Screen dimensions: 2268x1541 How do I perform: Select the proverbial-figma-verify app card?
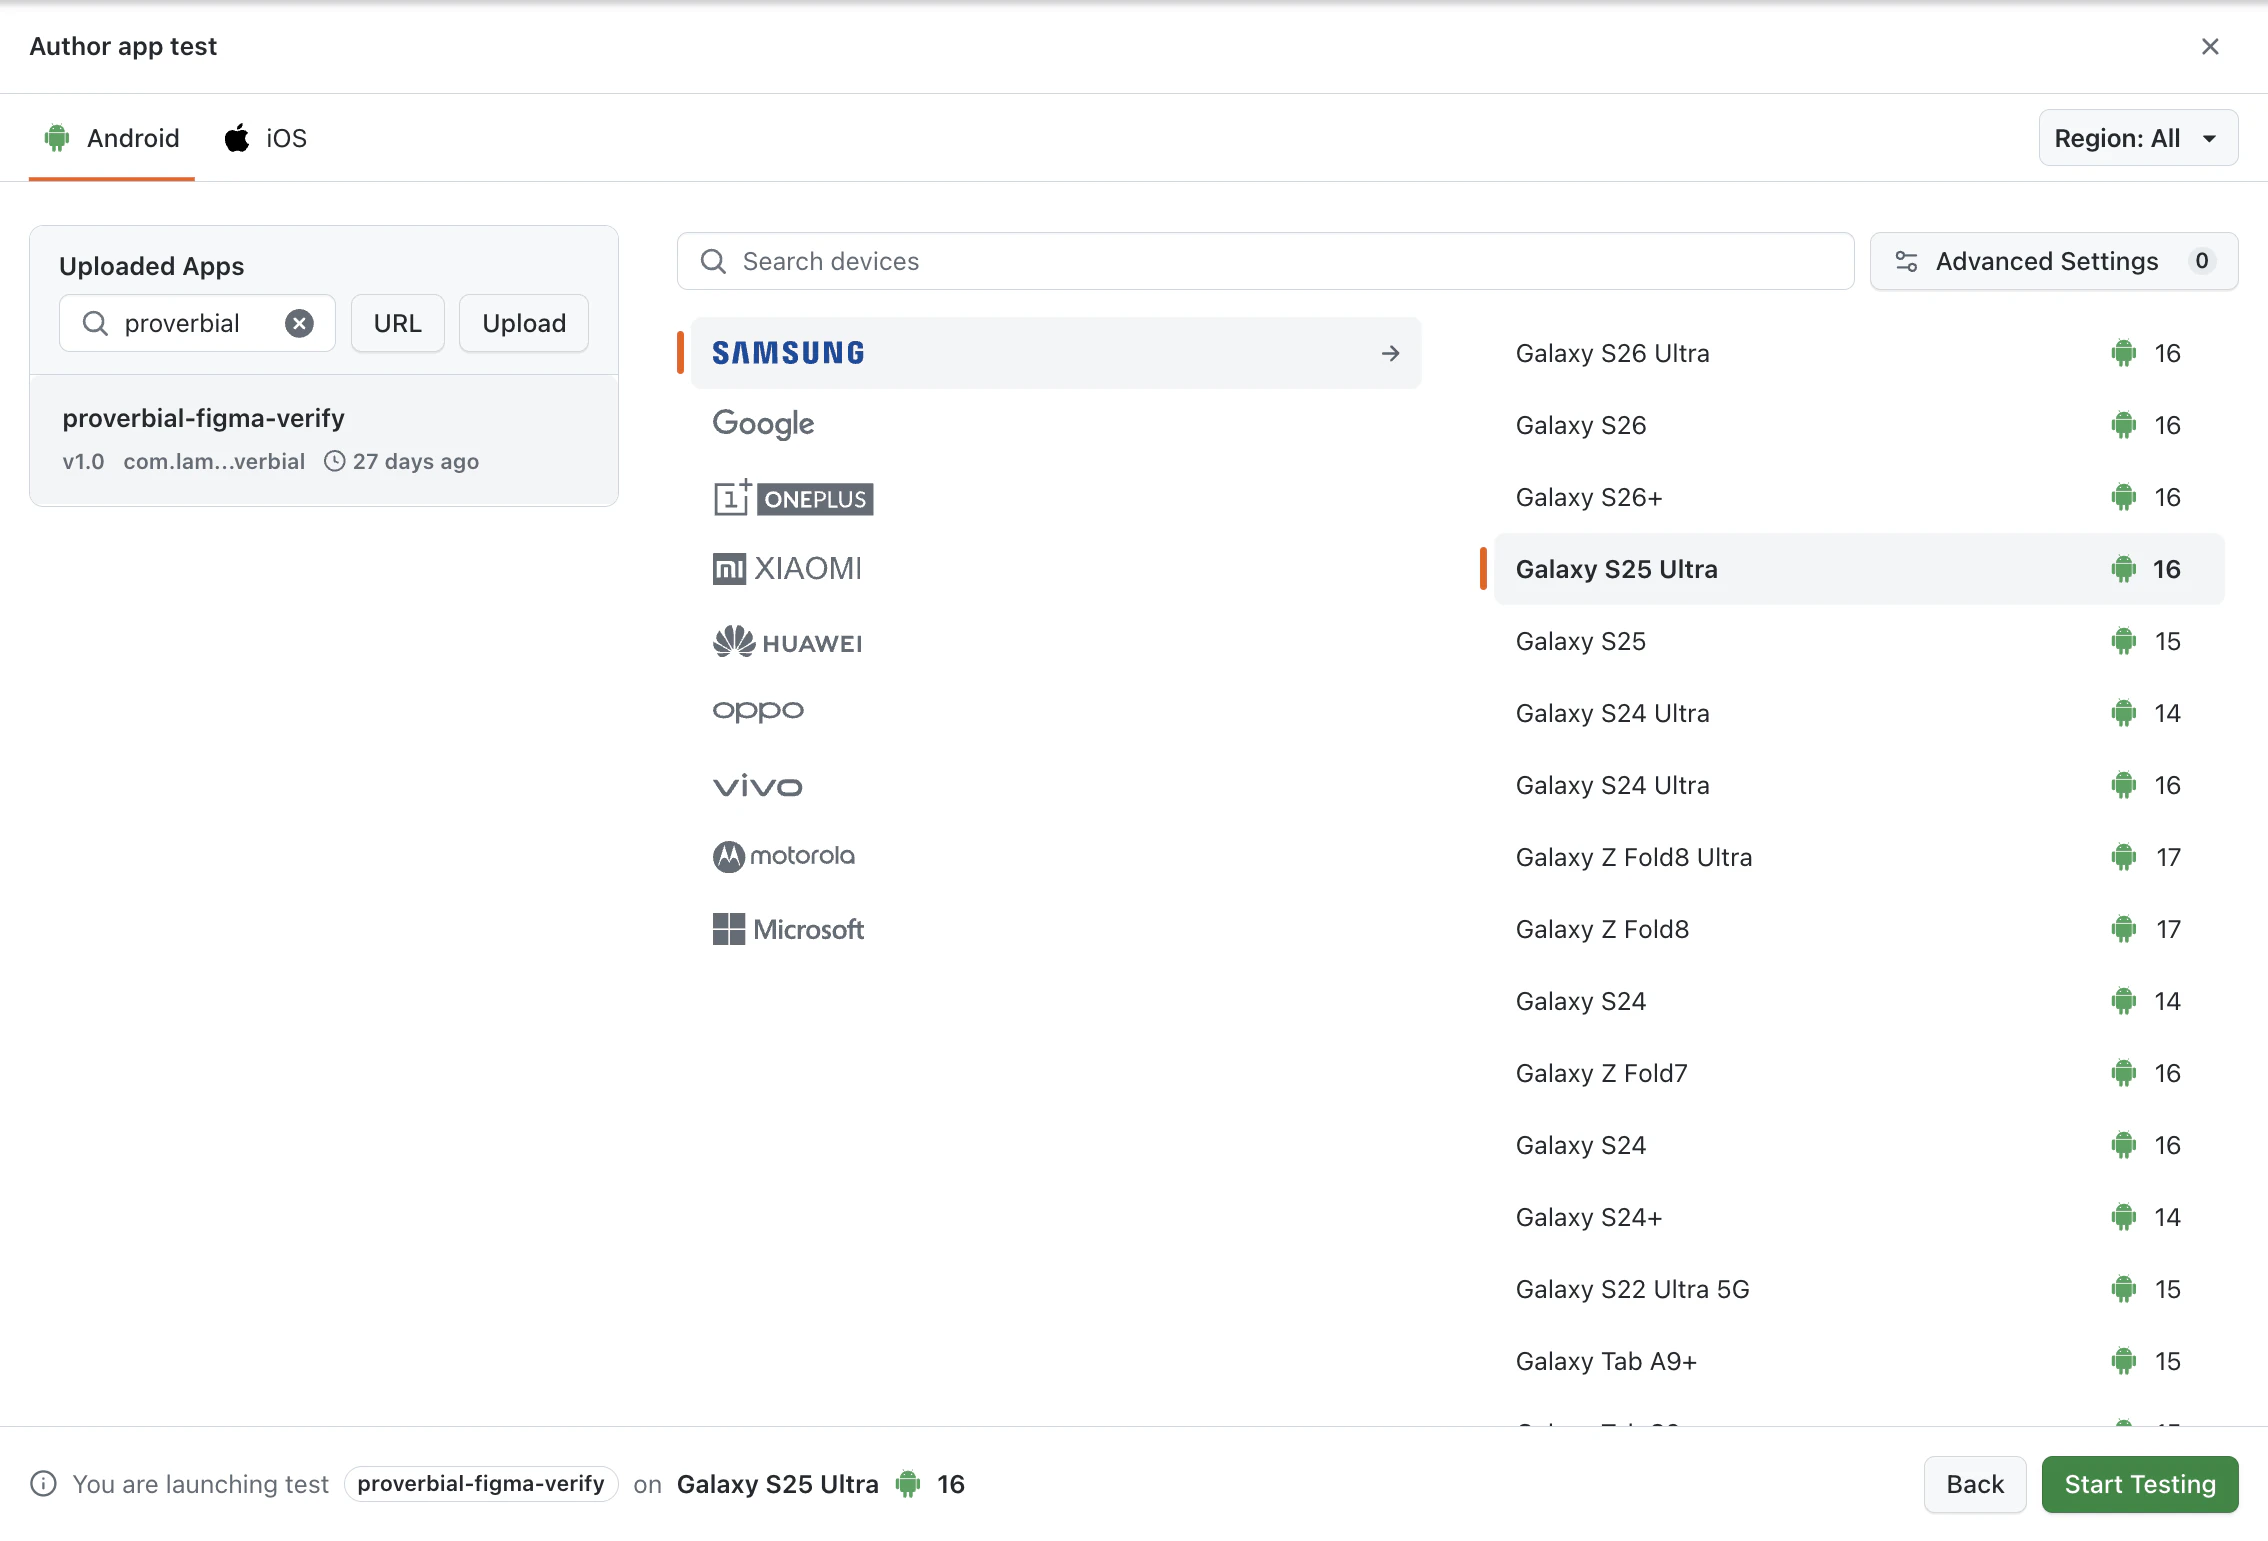324,440
